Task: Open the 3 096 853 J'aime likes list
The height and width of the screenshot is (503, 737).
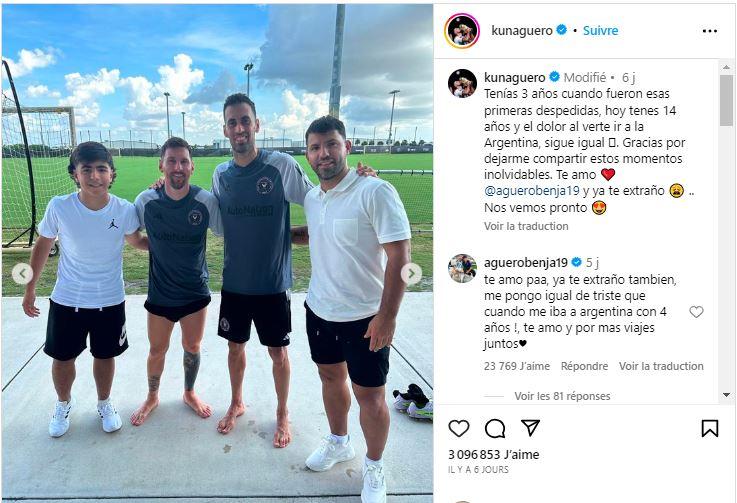Action: click(x=494, y=455)
